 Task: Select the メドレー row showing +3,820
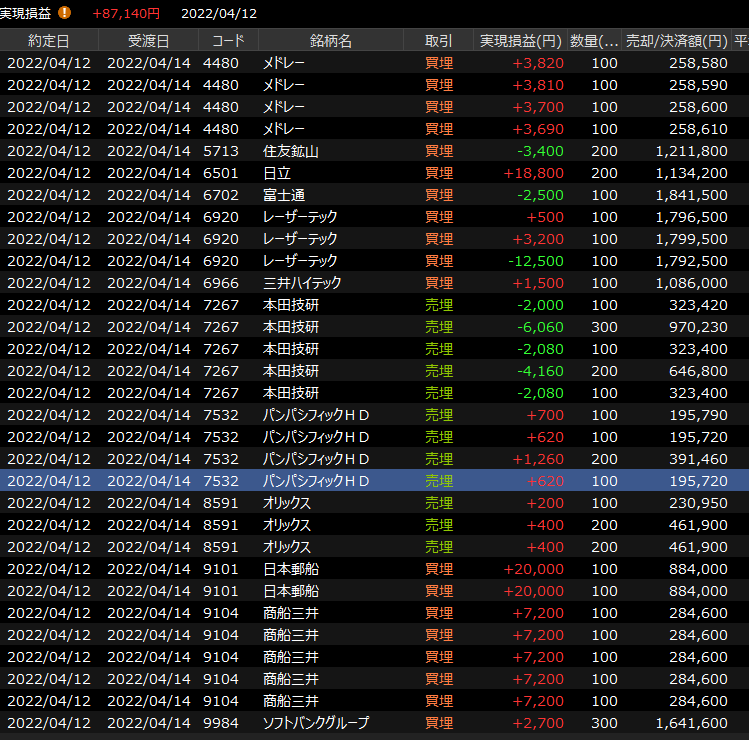point(330,63)
